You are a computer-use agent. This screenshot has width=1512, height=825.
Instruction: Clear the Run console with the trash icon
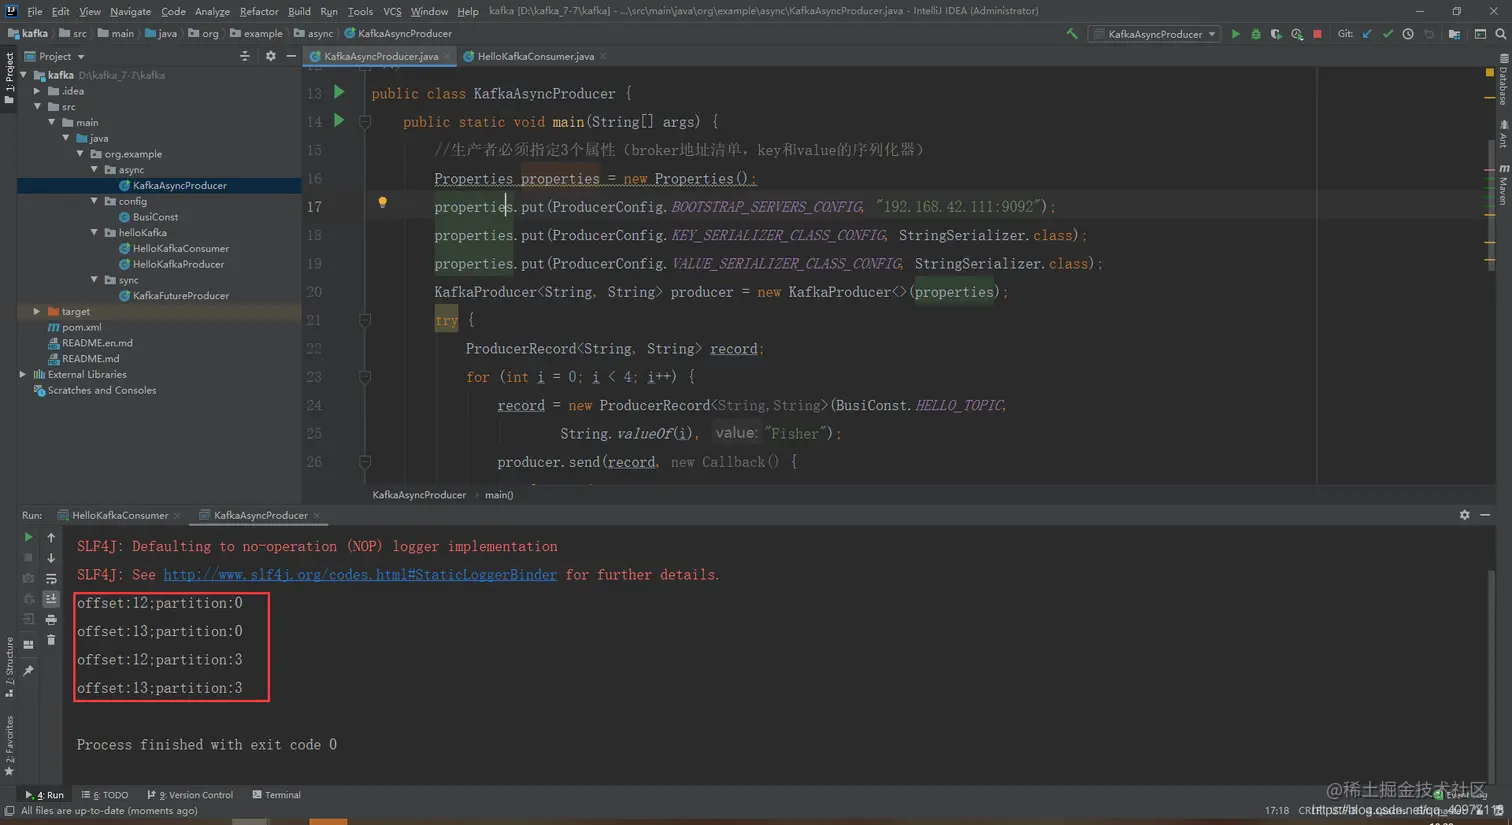tap(51, 640)
